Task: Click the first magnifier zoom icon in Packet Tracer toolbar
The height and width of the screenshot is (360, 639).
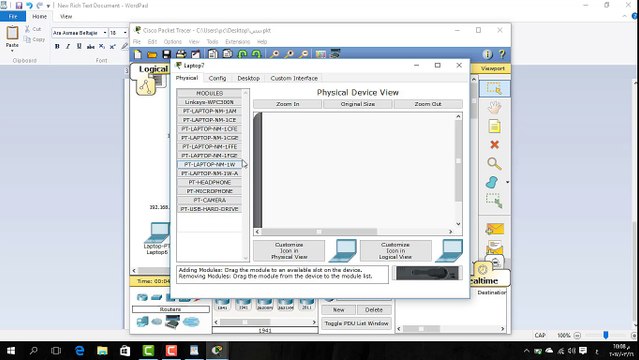Action: point(275,54)
